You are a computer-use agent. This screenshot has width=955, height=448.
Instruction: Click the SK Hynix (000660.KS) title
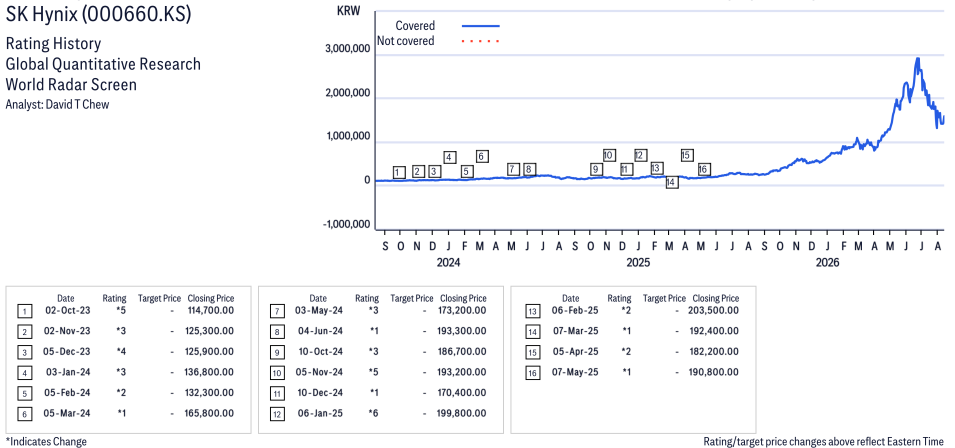[x=98, y=15]
